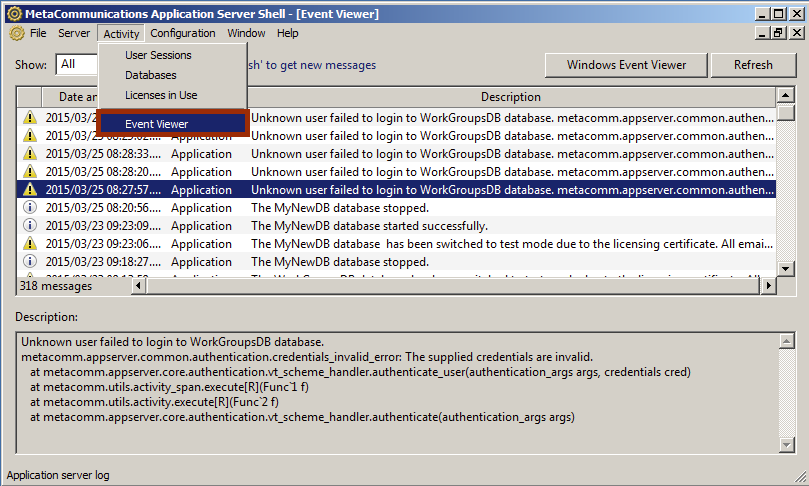Sort events by the Description column header
Image resolution: width=809 pixels, height=486 pixels.
[x=511, y=97]
